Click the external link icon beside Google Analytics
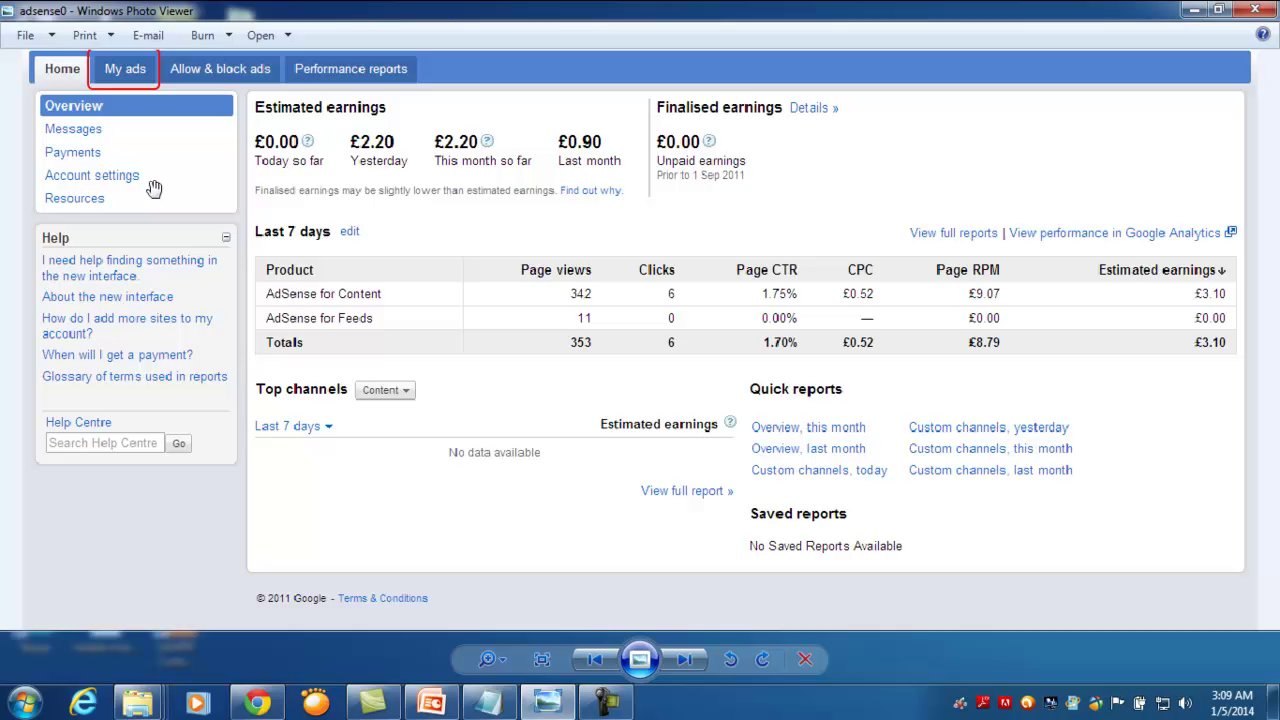The width and height of the screenshot is (1280, 720). tap(1231, 232)
